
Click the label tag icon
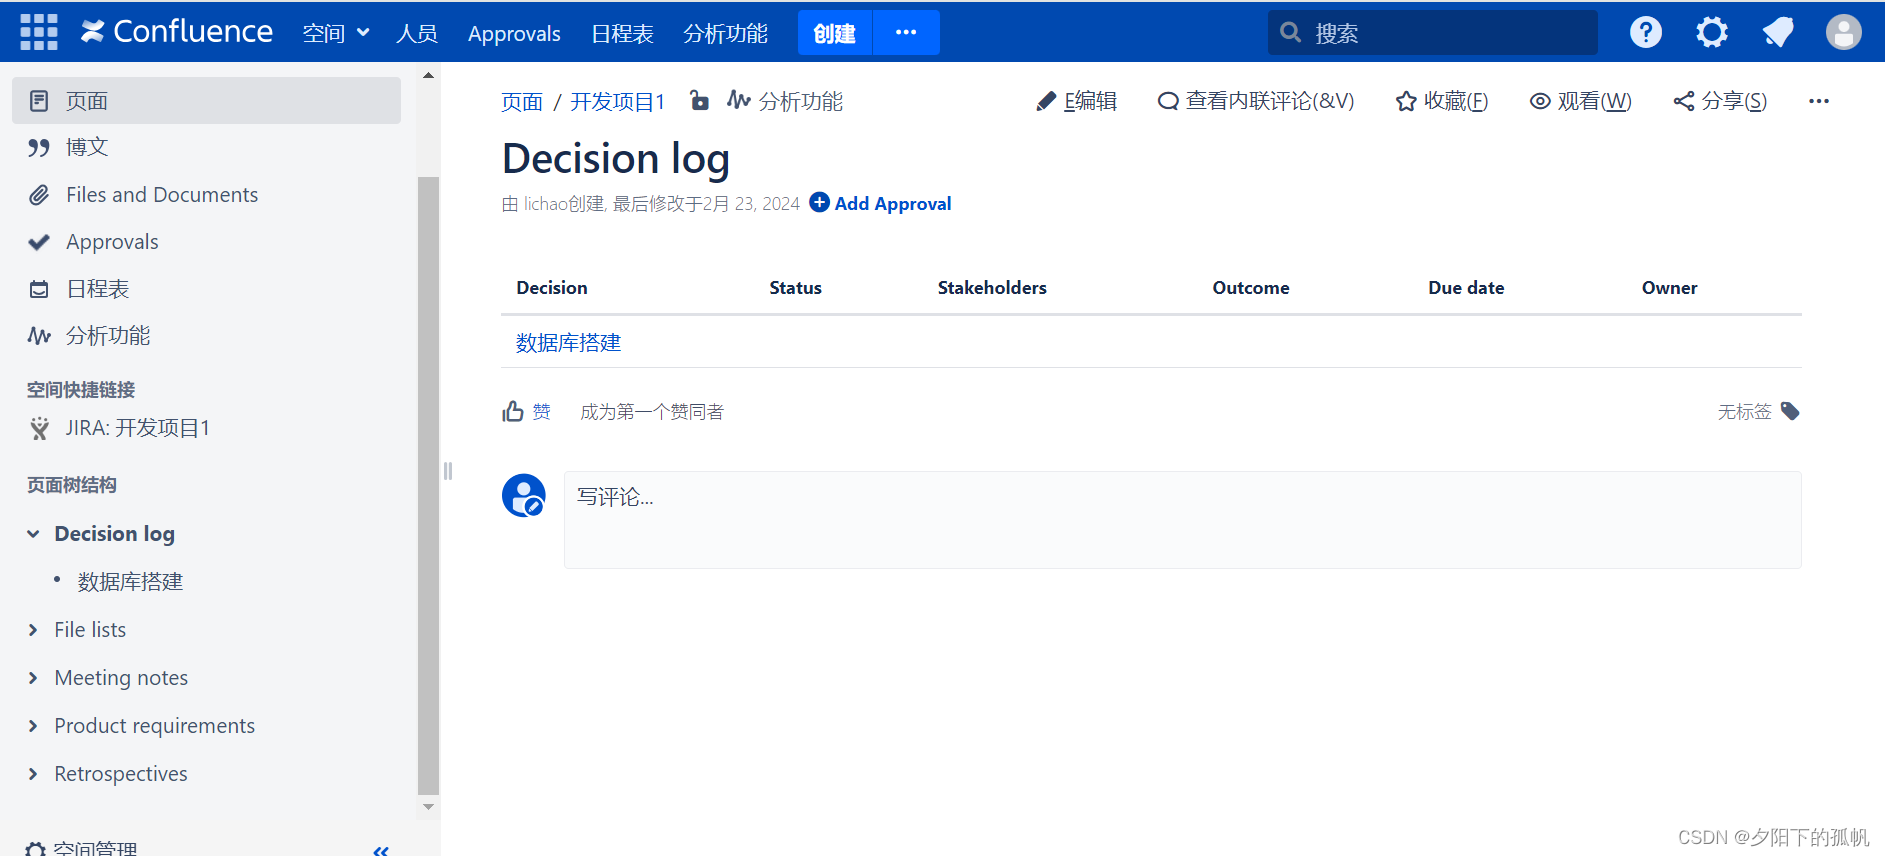(x=1790, y=411)
